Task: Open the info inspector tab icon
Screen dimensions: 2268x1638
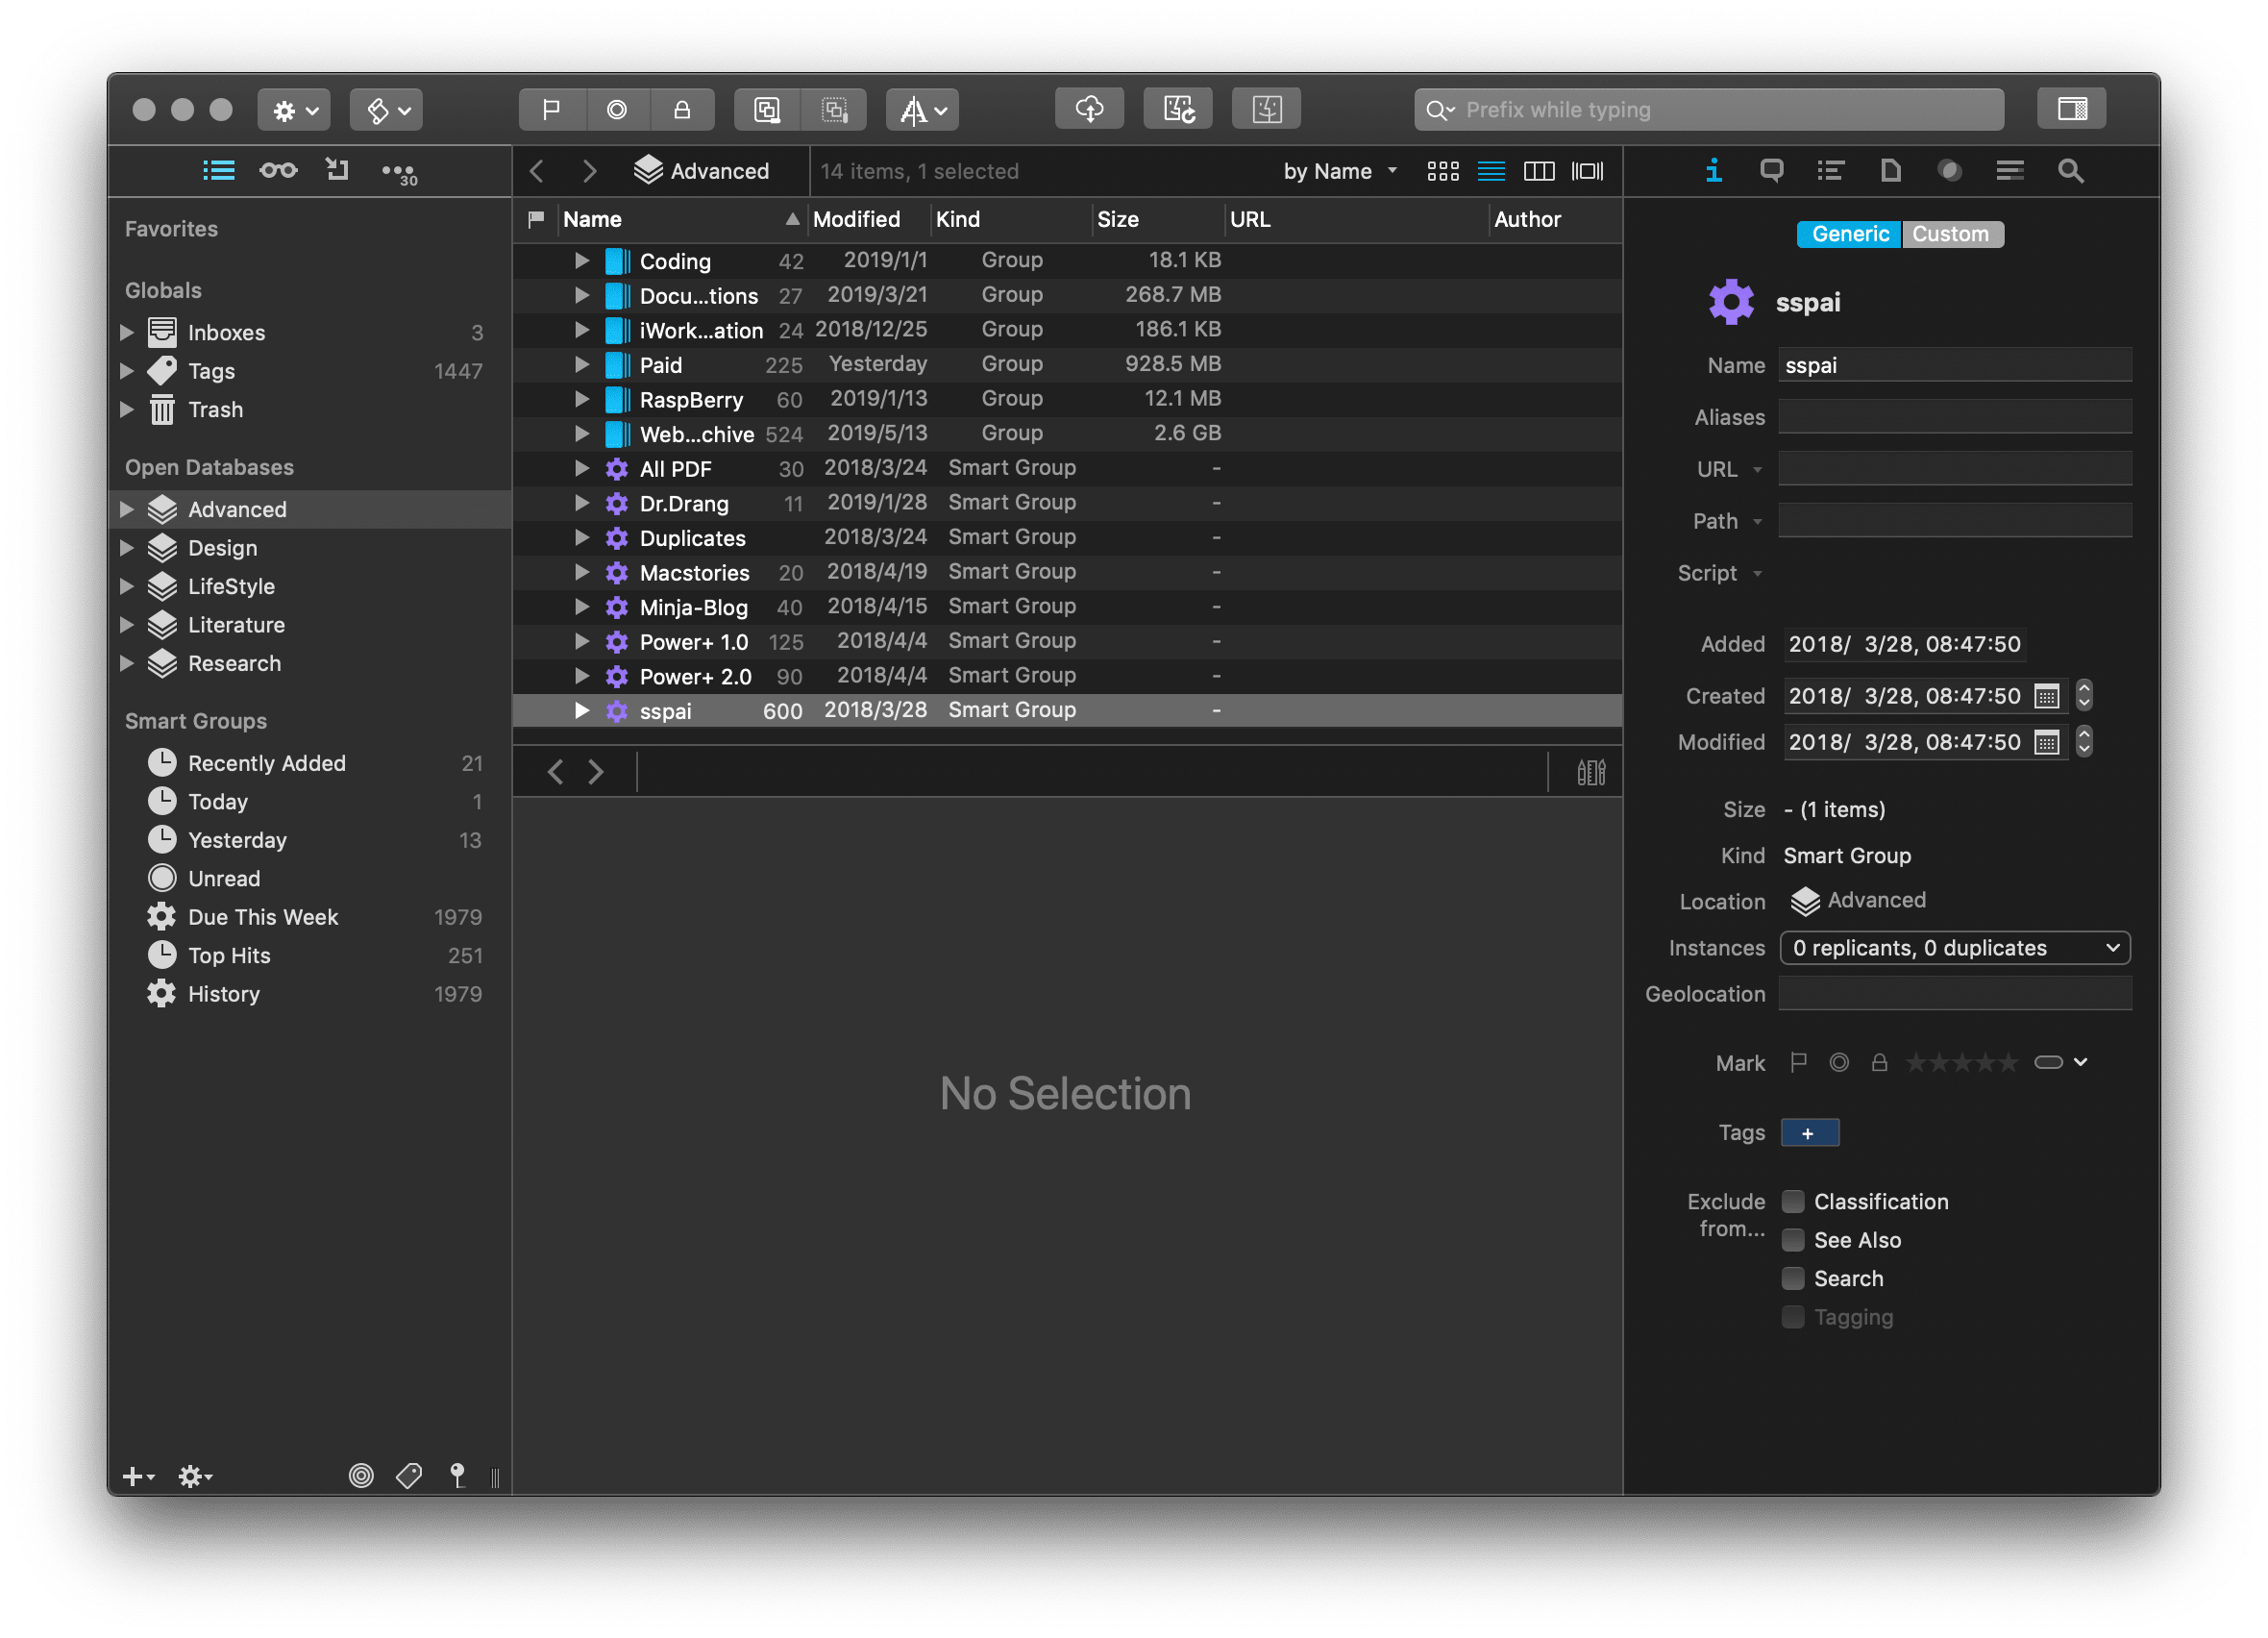Action: tap(1713, 171)
